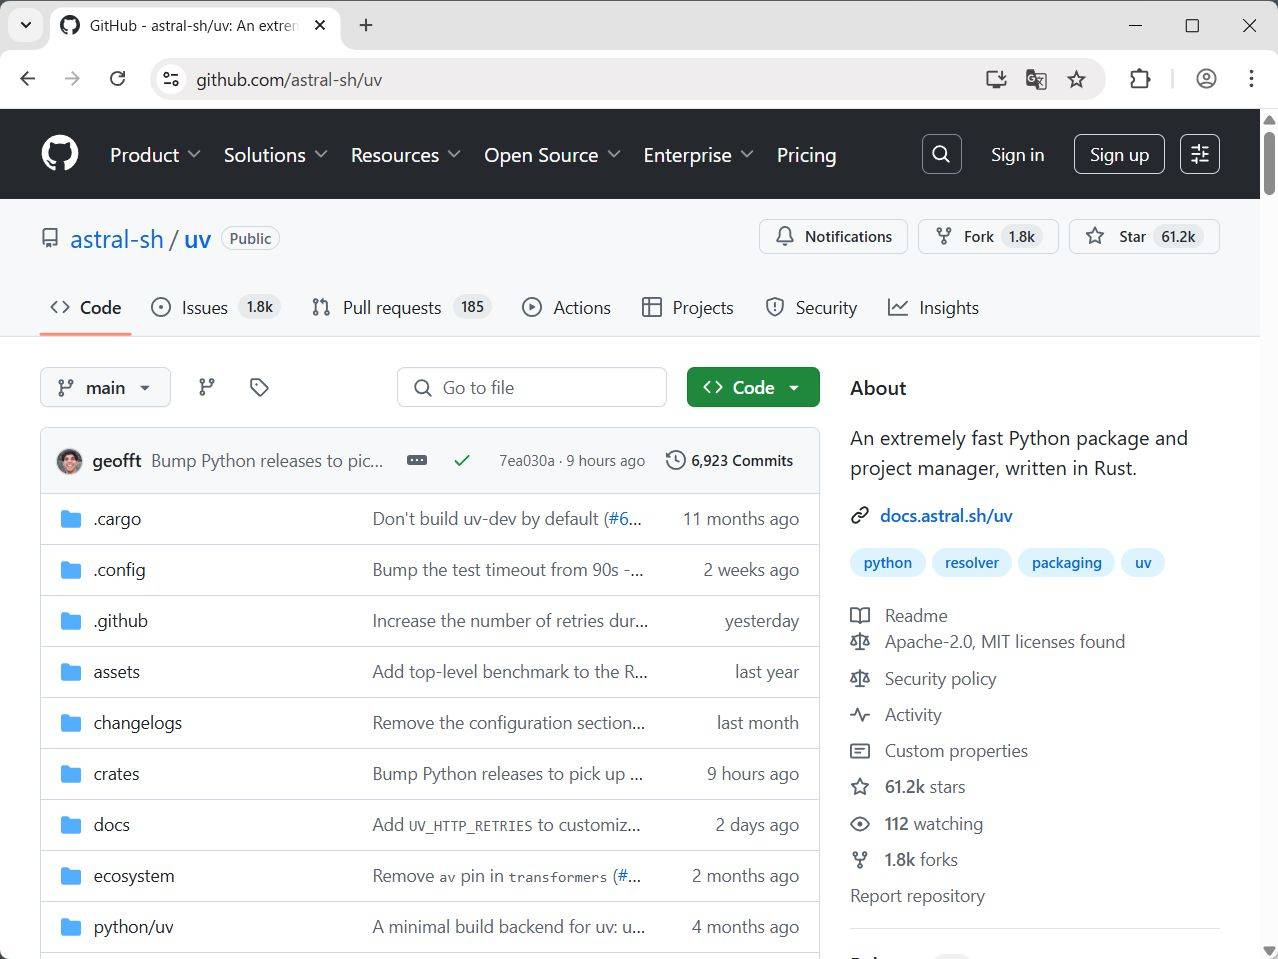The height and width of the screenshot is (959, 1278).
Task: Click the crates folder icon
Action: pos(70,774)
